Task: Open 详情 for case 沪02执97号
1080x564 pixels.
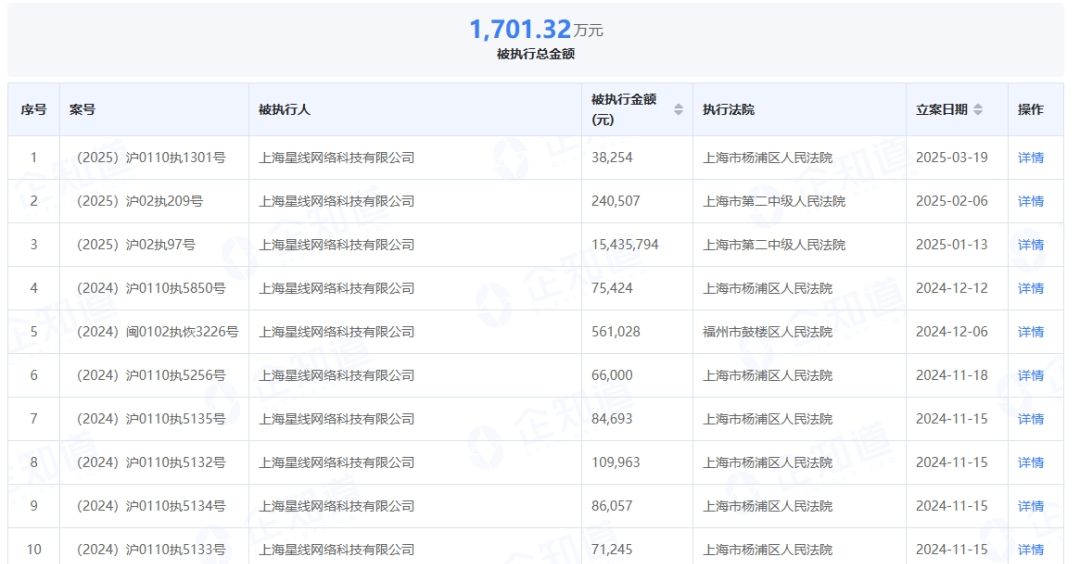Action: (1030, 244)
